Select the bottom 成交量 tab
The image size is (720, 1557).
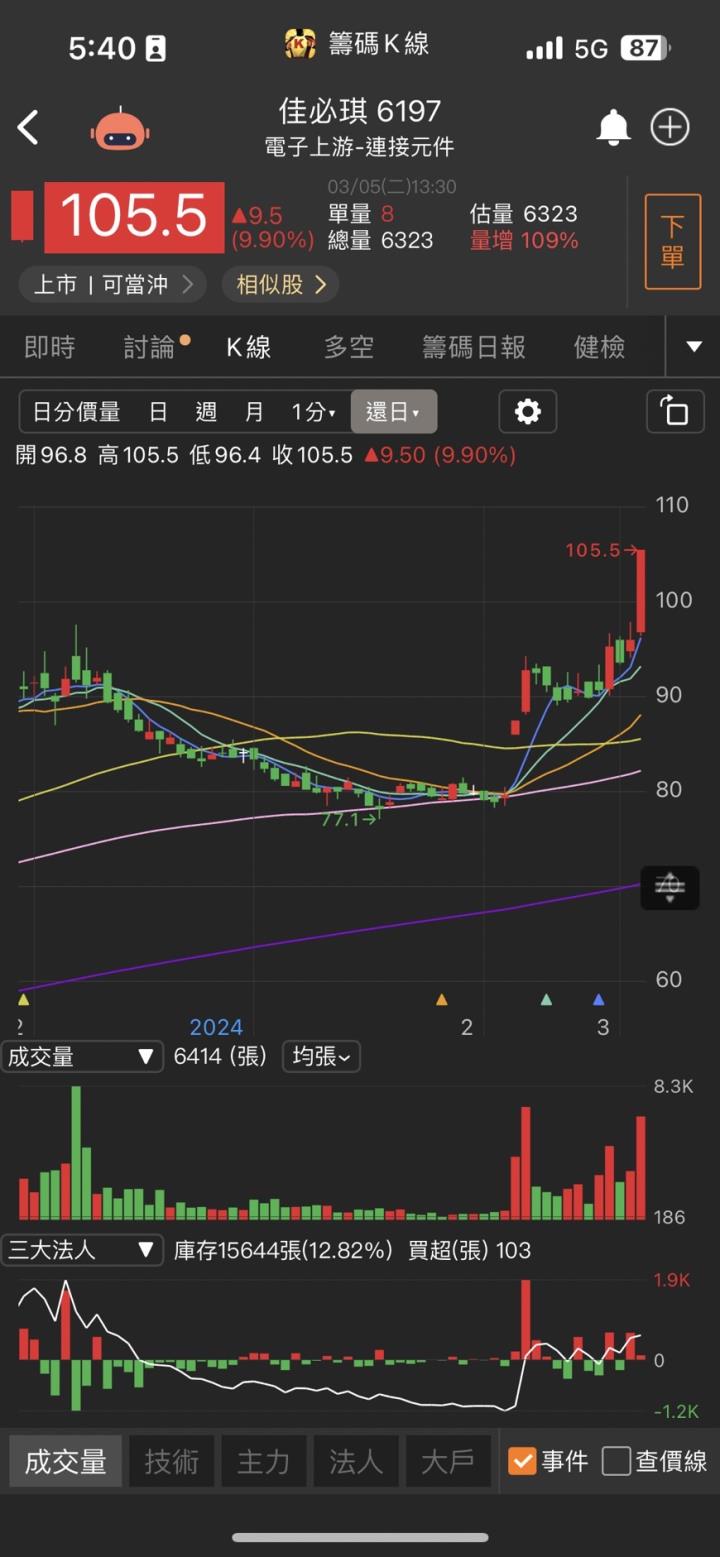[x=66, y=1461]
